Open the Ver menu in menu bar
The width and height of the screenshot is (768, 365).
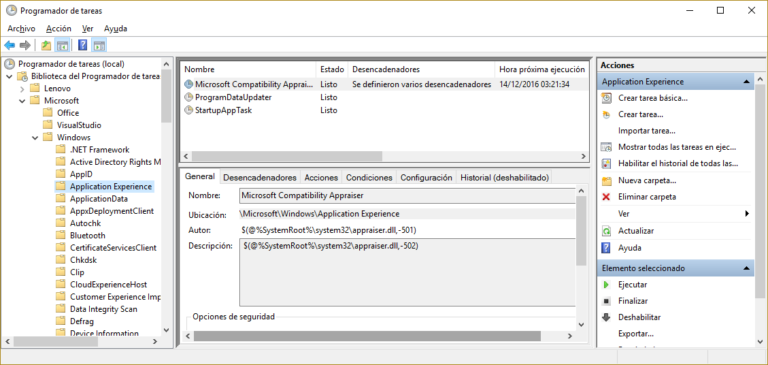point(88,28)
